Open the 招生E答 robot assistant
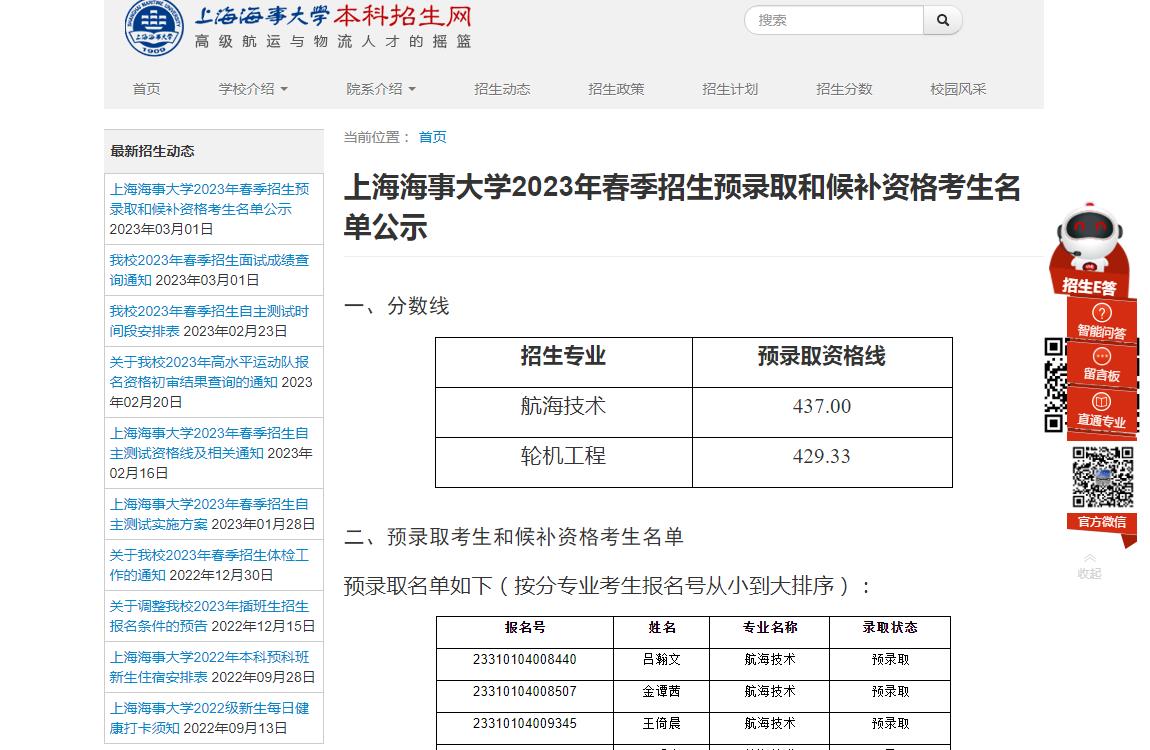This screenshot has width=1150, height=750. pyautogui.click(x=1091, y=249)
